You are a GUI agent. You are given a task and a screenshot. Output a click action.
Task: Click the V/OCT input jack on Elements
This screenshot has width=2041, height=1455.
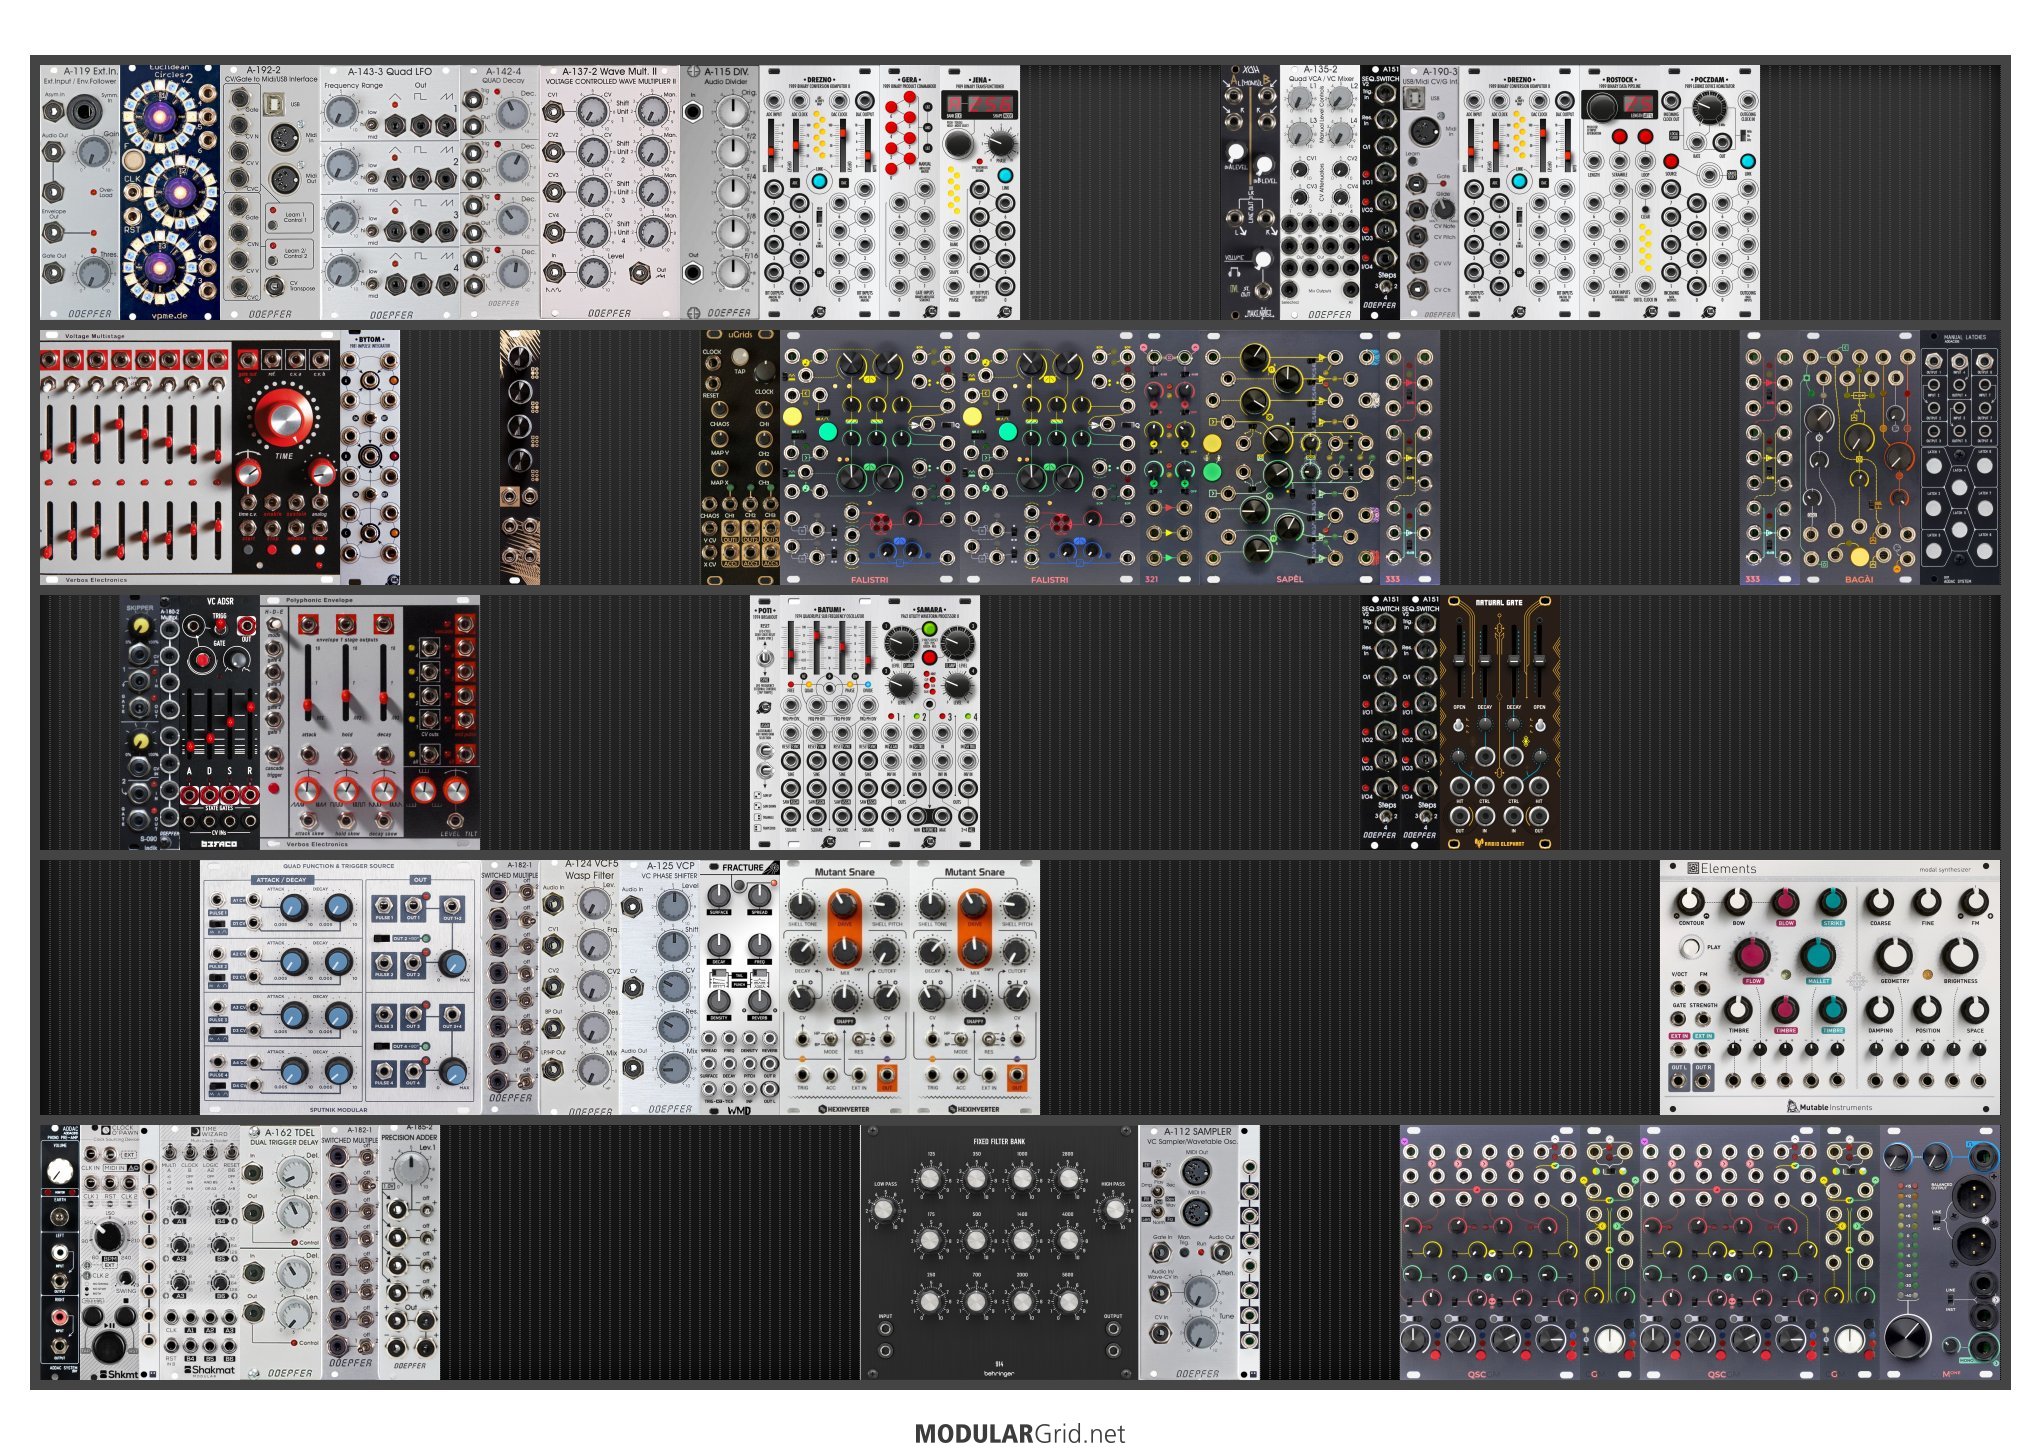point(1679,989)
